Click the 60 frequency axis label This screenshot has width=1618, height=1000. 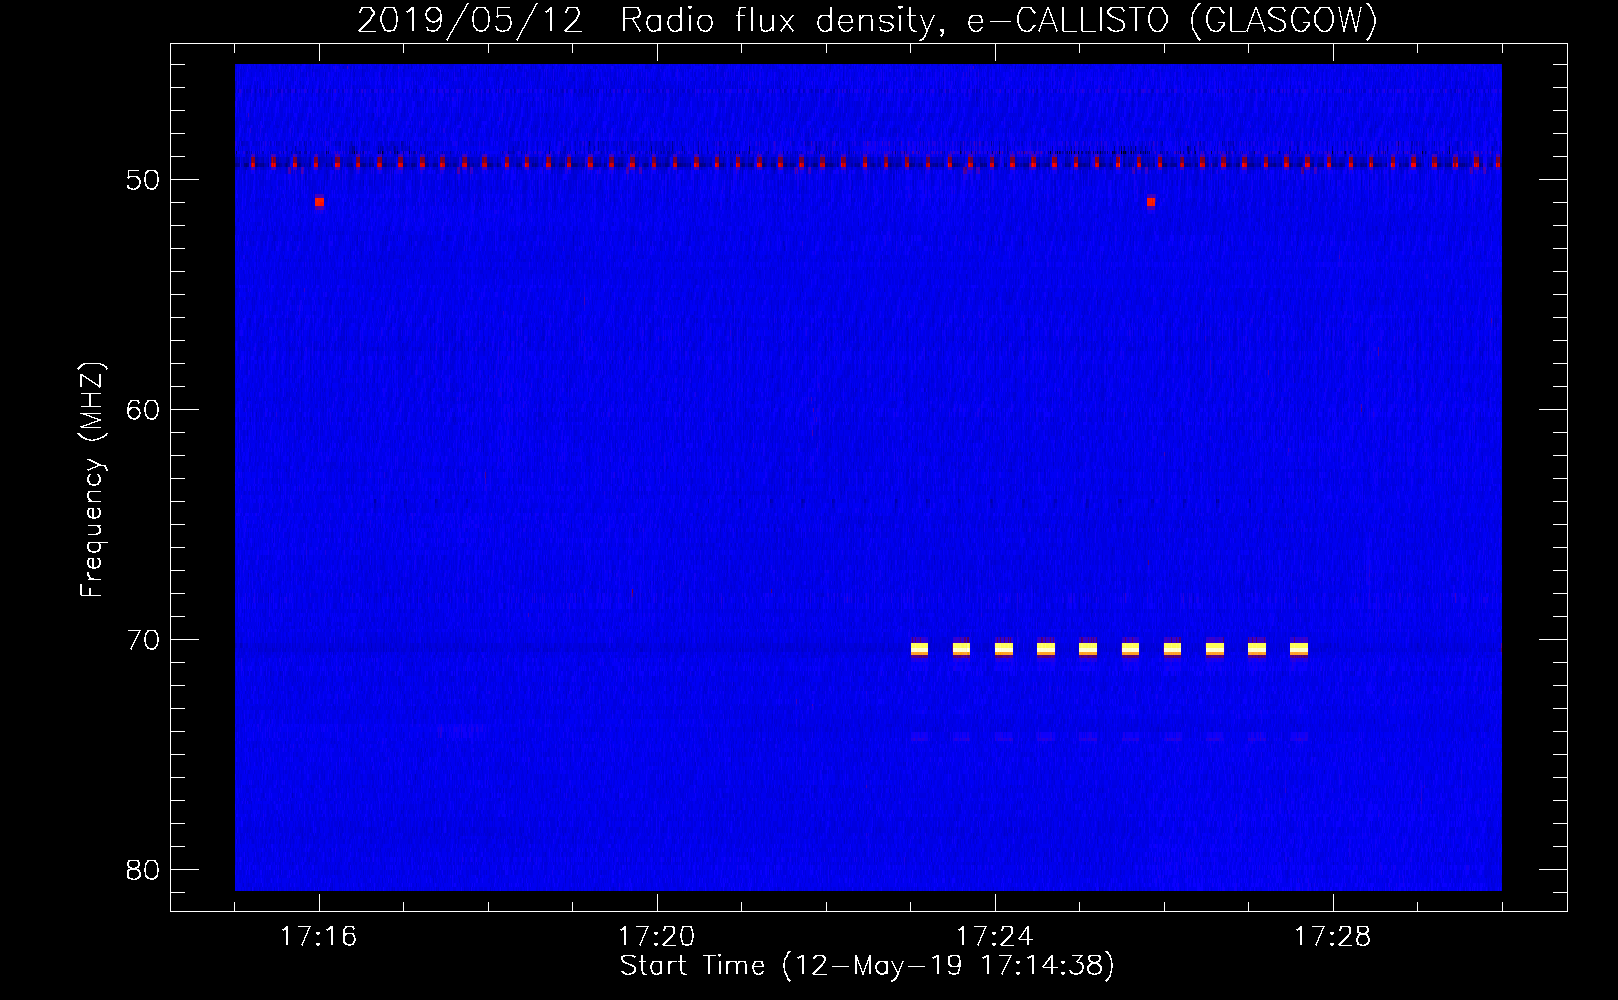coord(143,410)
